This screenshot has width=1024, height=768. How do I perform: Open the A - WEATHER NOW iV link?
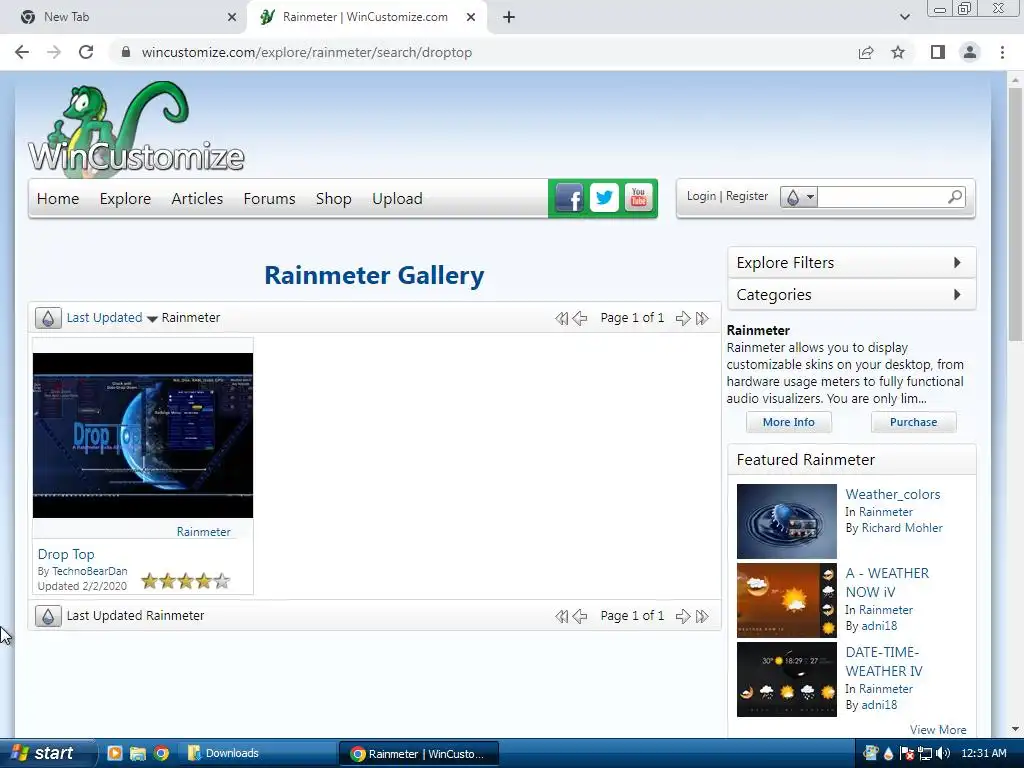tap(887, 583)
